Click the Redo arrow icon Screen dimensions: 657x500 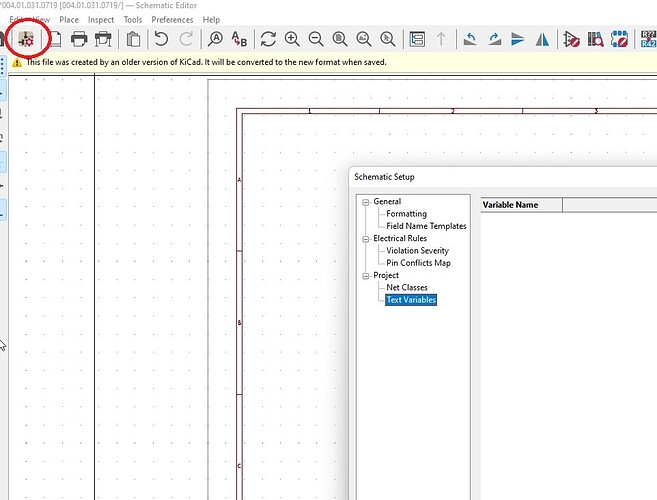[x=186, y=39]
